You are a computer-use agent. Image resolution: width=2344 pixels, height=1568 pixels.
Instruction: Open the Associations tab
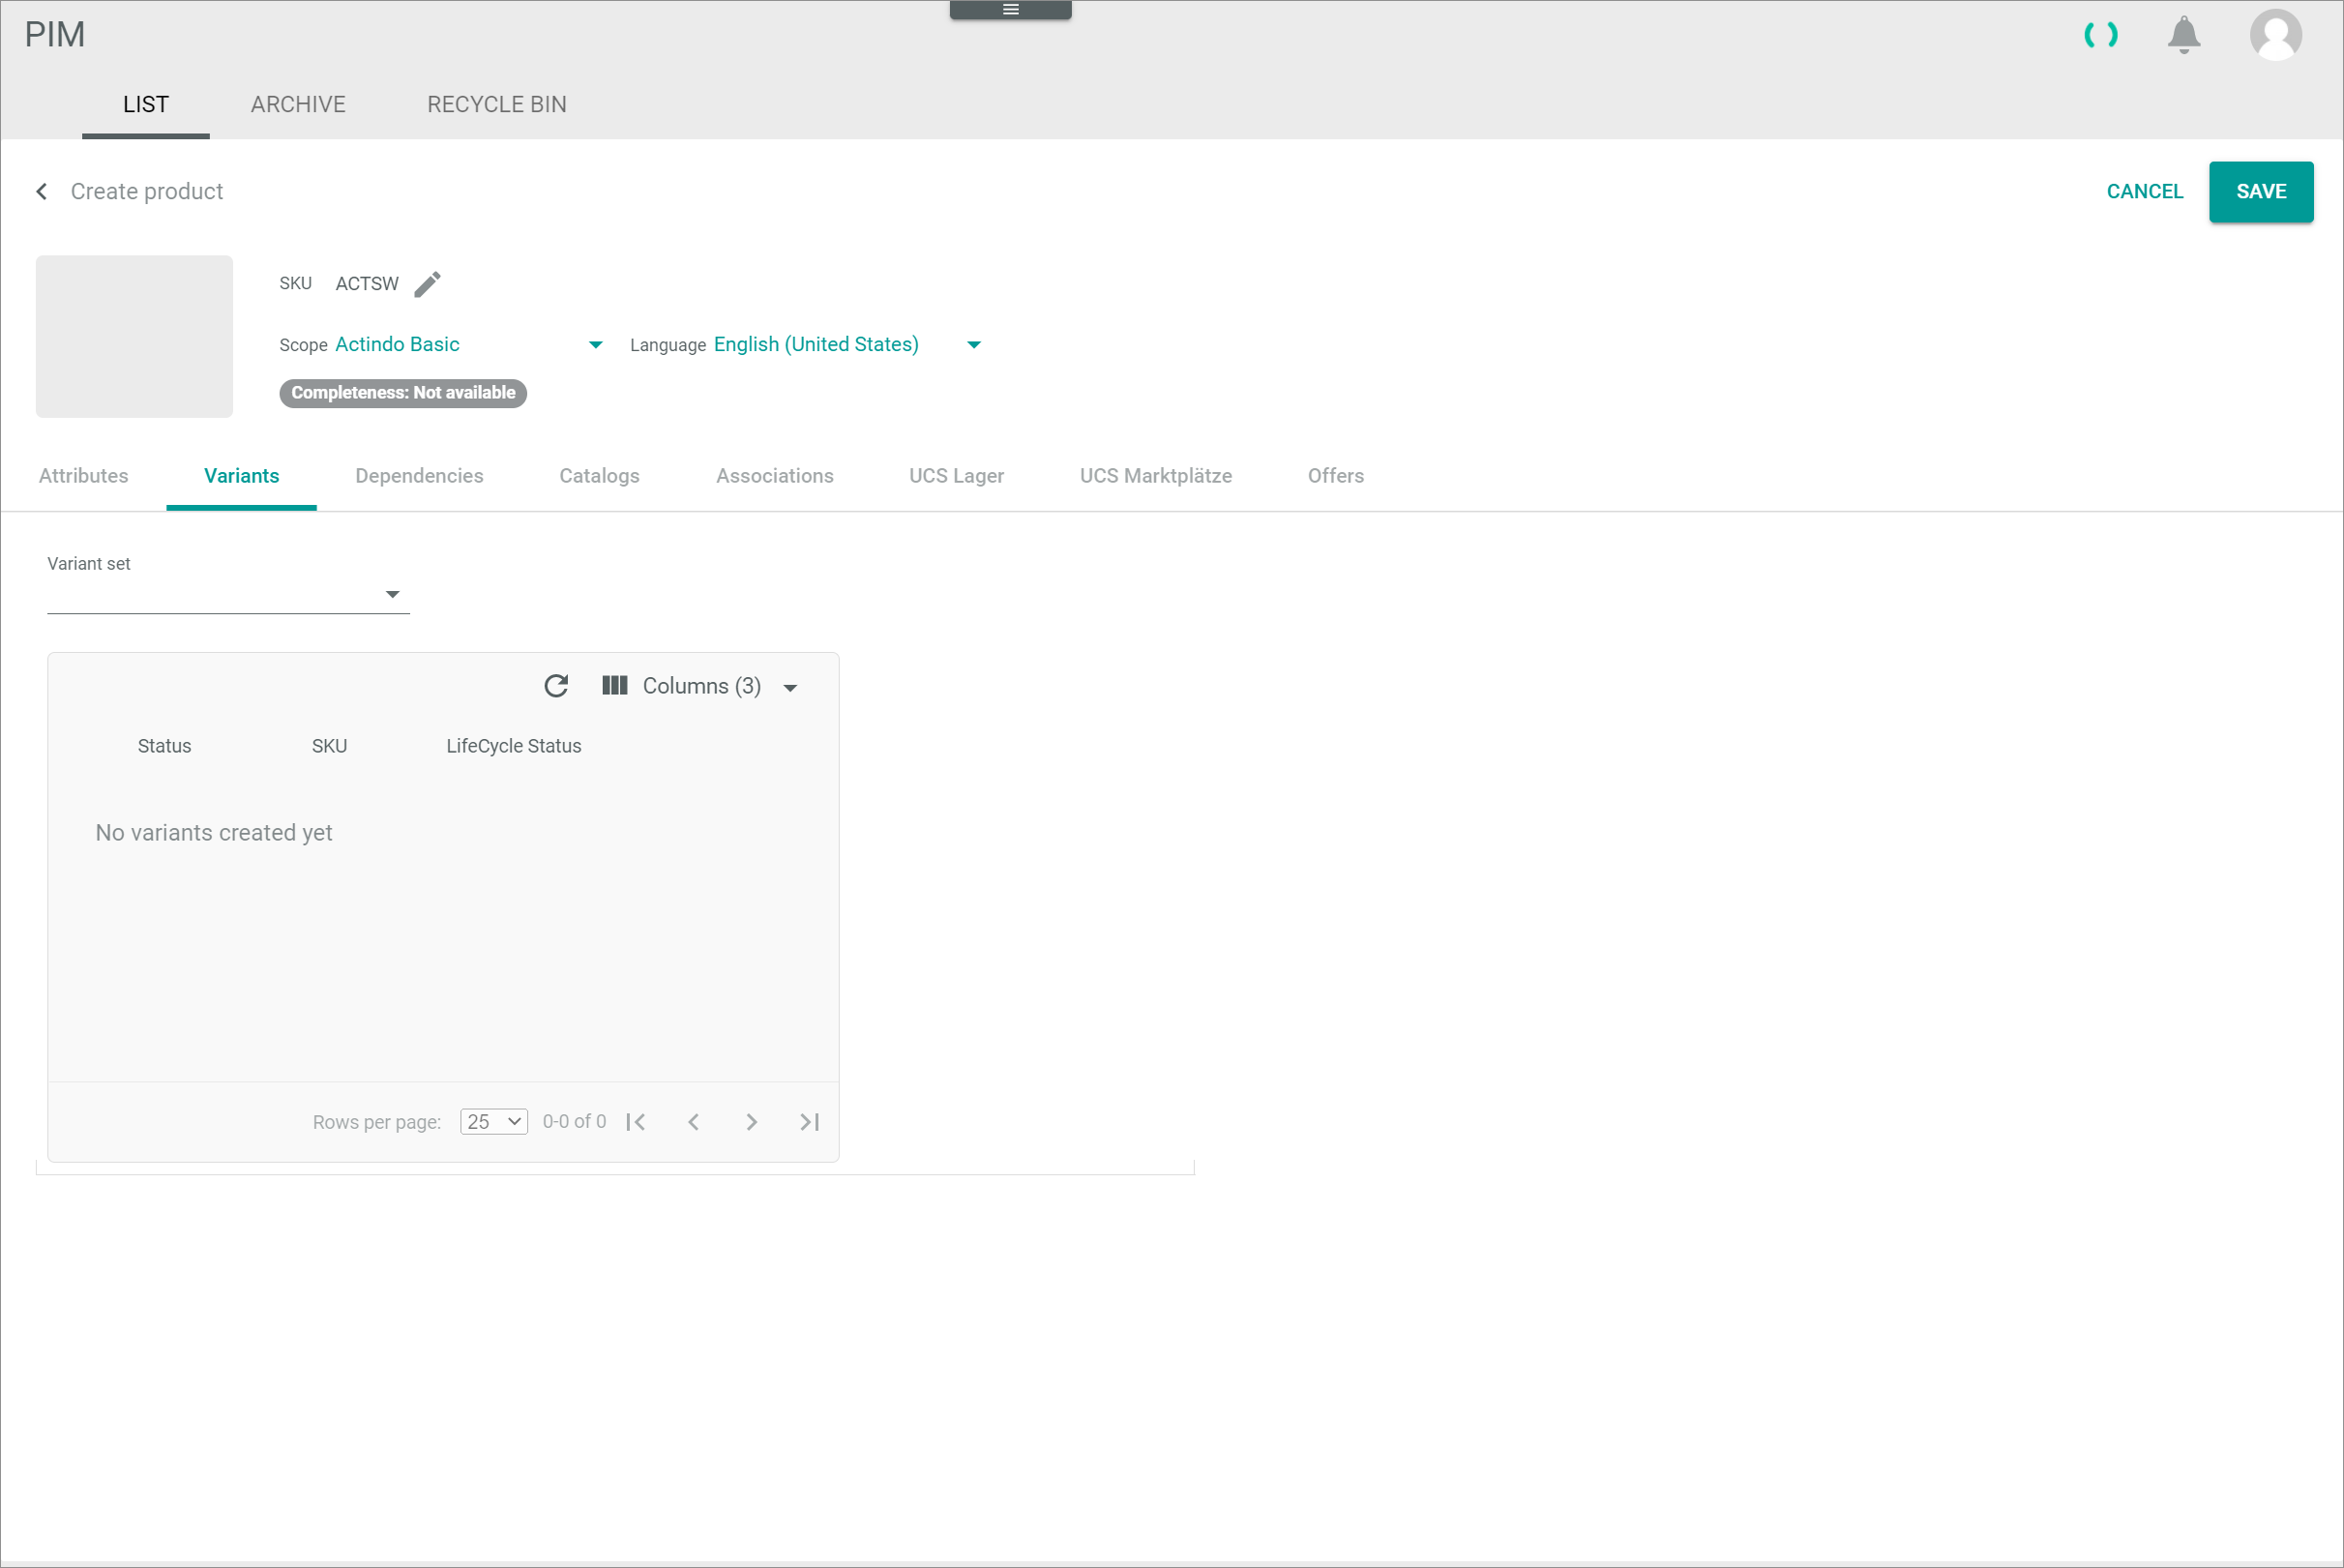775,476
